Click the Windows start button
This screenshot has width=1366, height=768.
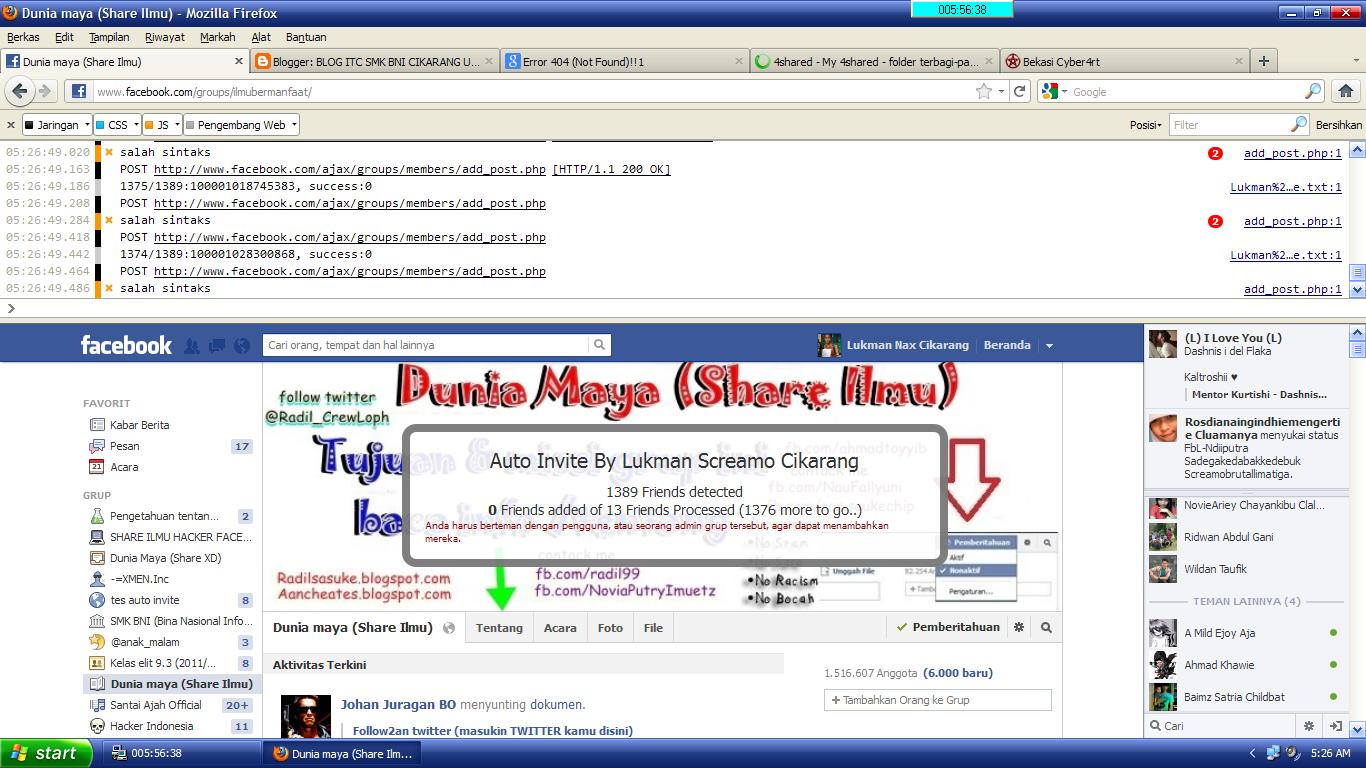coord(46,753)
